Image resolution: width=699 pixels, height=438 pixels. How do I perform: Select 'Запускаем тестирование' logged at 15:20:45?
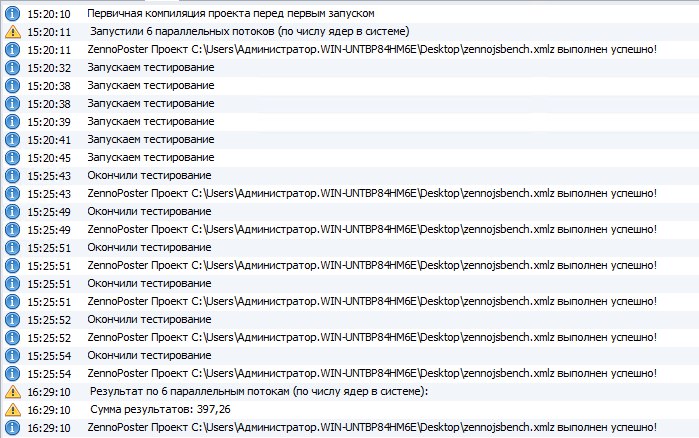click(x=151, y=157)
